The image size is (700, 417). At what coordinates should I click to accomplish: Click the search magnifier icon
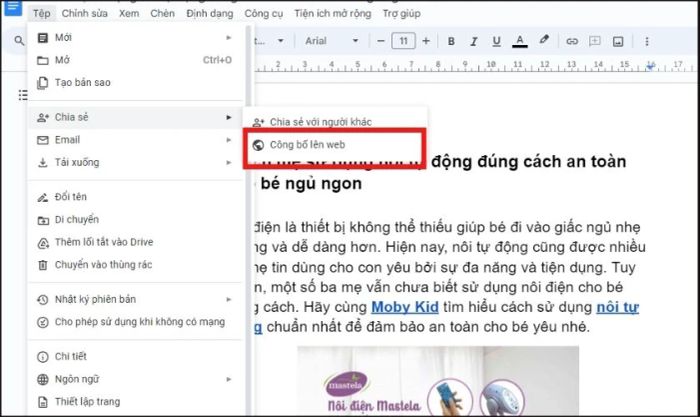pos(18,41)
